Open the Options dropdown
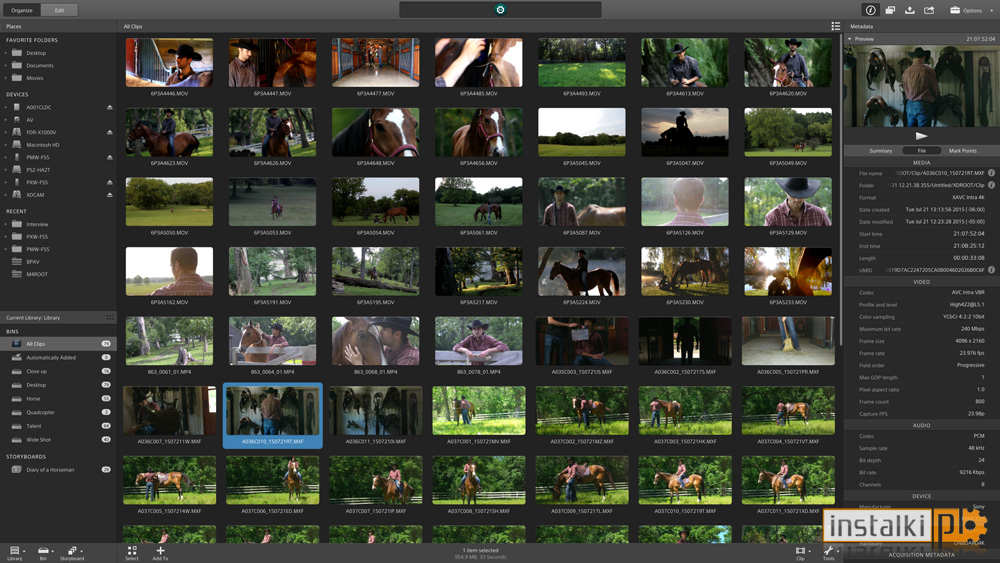Screen dimensions: 1000x563 pyautogui.click(x=971, y=10)
